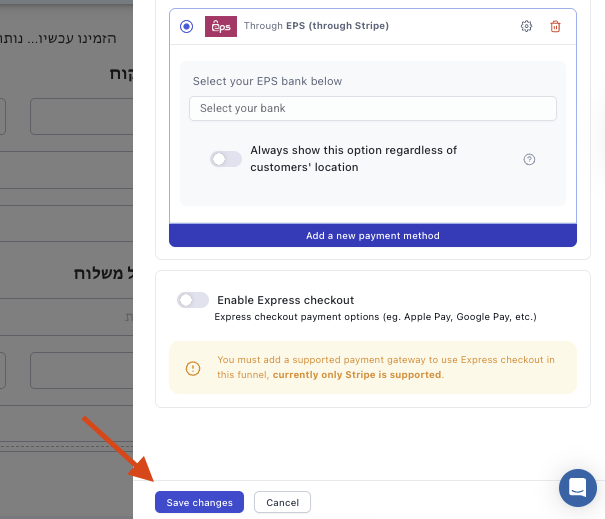Click the dimmed Hebrew banner text behind the panel
This screenshot has width=605, height=519.
pyautogui.click(x=58, y=38)
